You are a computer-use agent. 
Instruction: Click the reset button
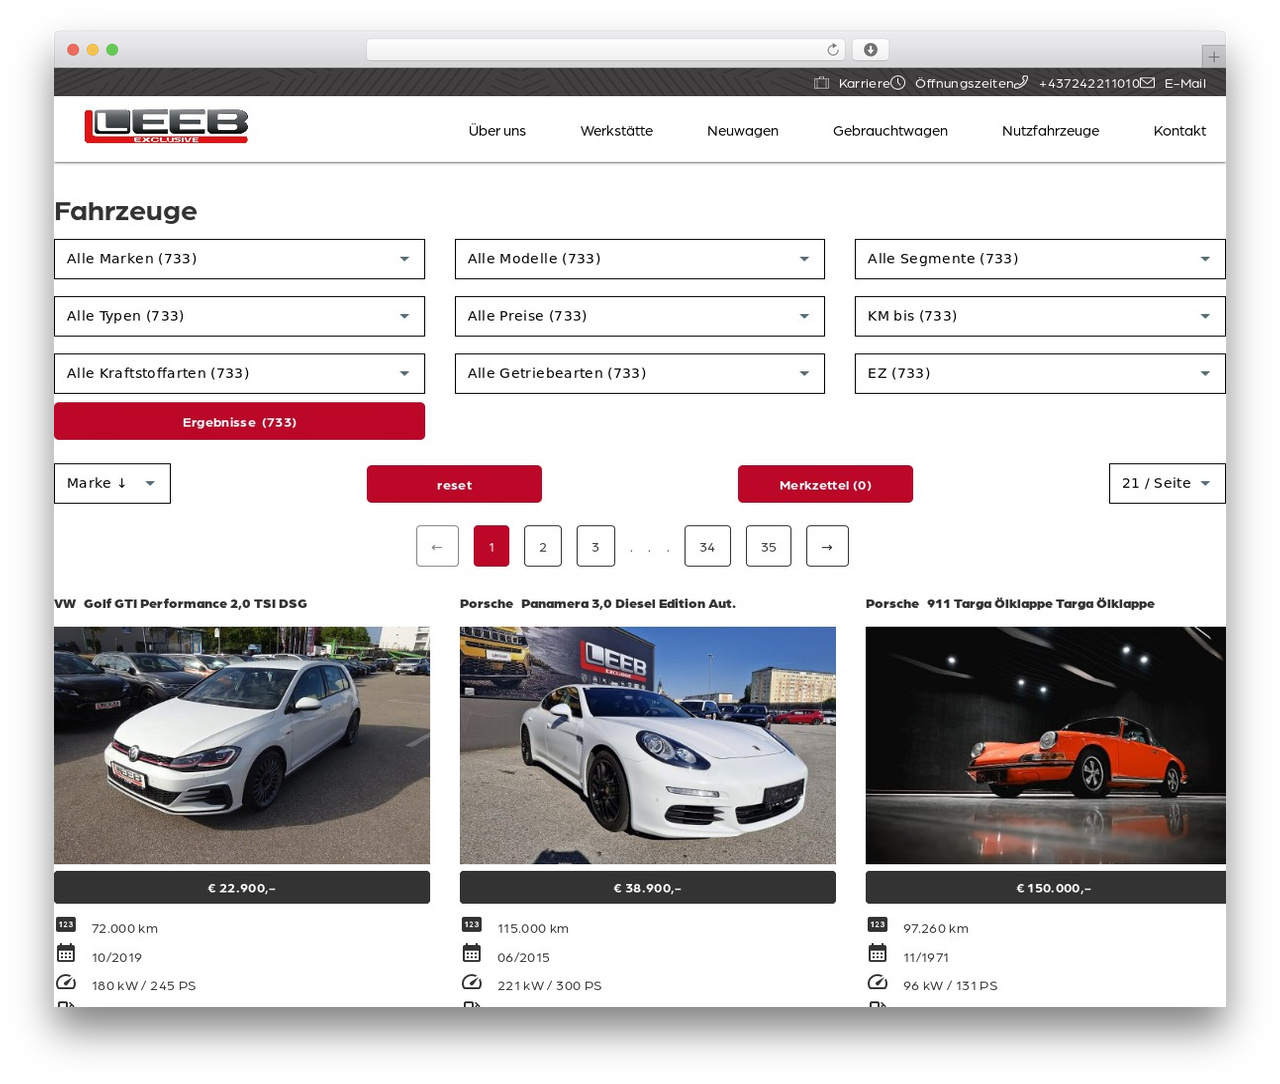pyautogui.click(x=454, y=484)
